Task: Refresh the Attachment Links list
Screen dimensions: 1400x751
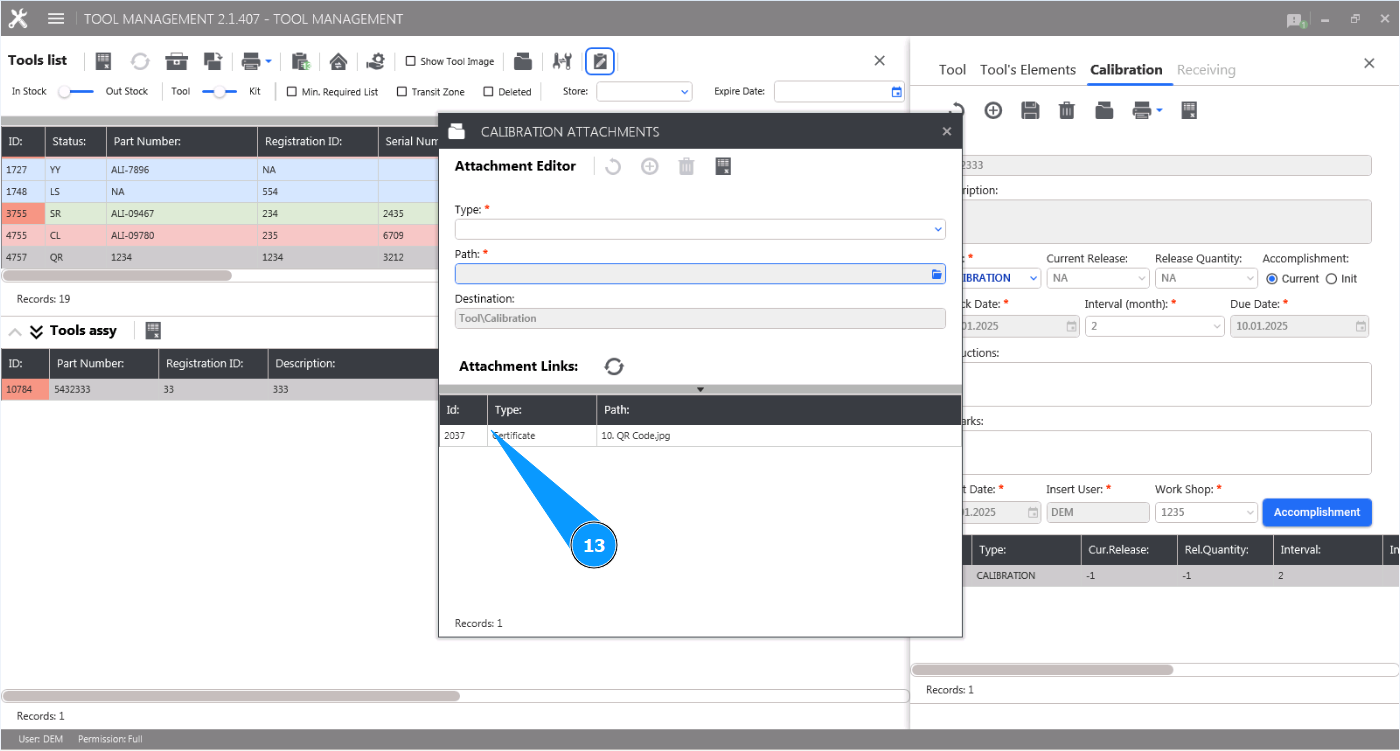Action: [x=614, y=366]
